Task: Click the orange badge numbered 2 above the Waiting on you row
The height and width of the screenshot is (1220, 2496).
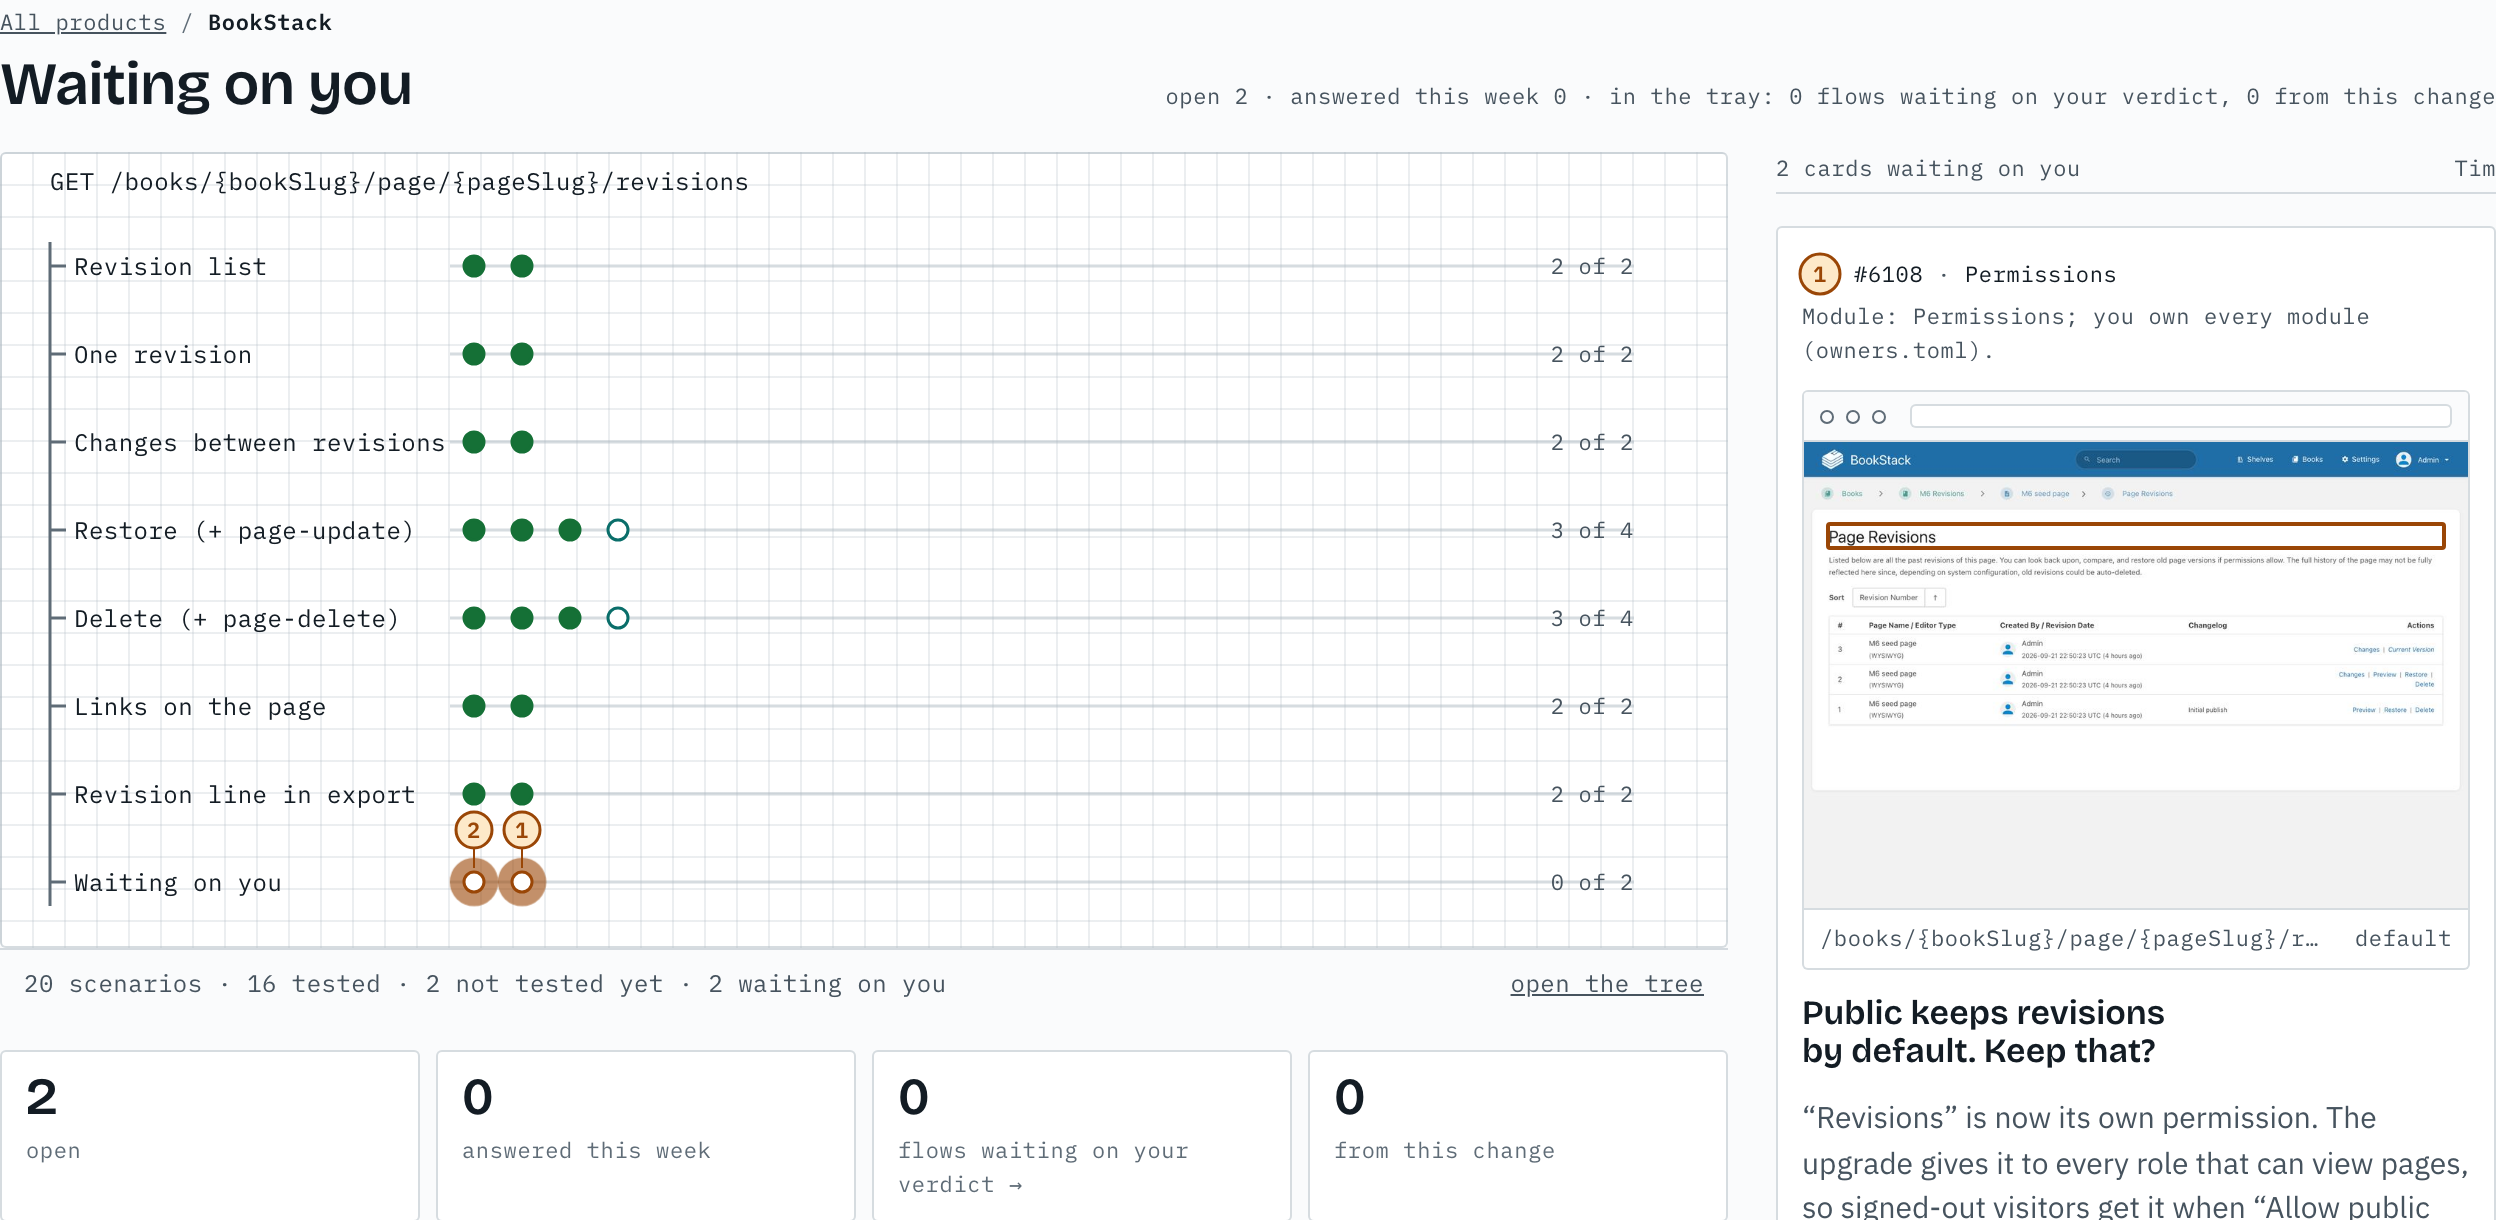Action: [474, 830]
